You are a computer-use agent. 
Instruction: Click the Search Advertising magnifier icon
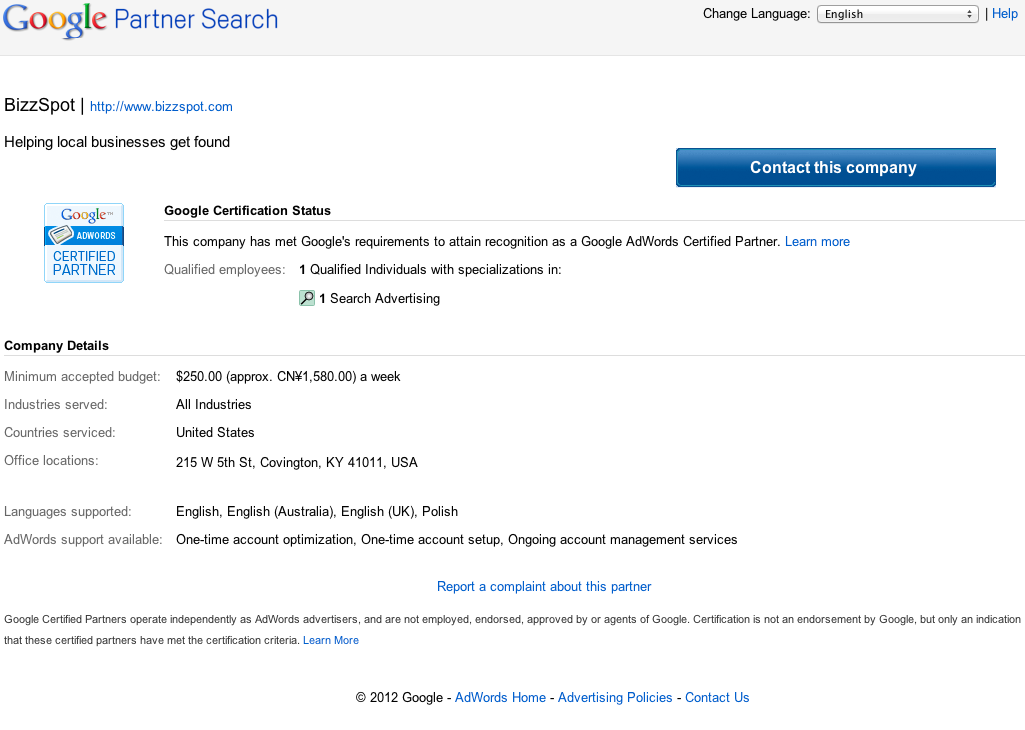pyautogui.click(x=307, y=298)
